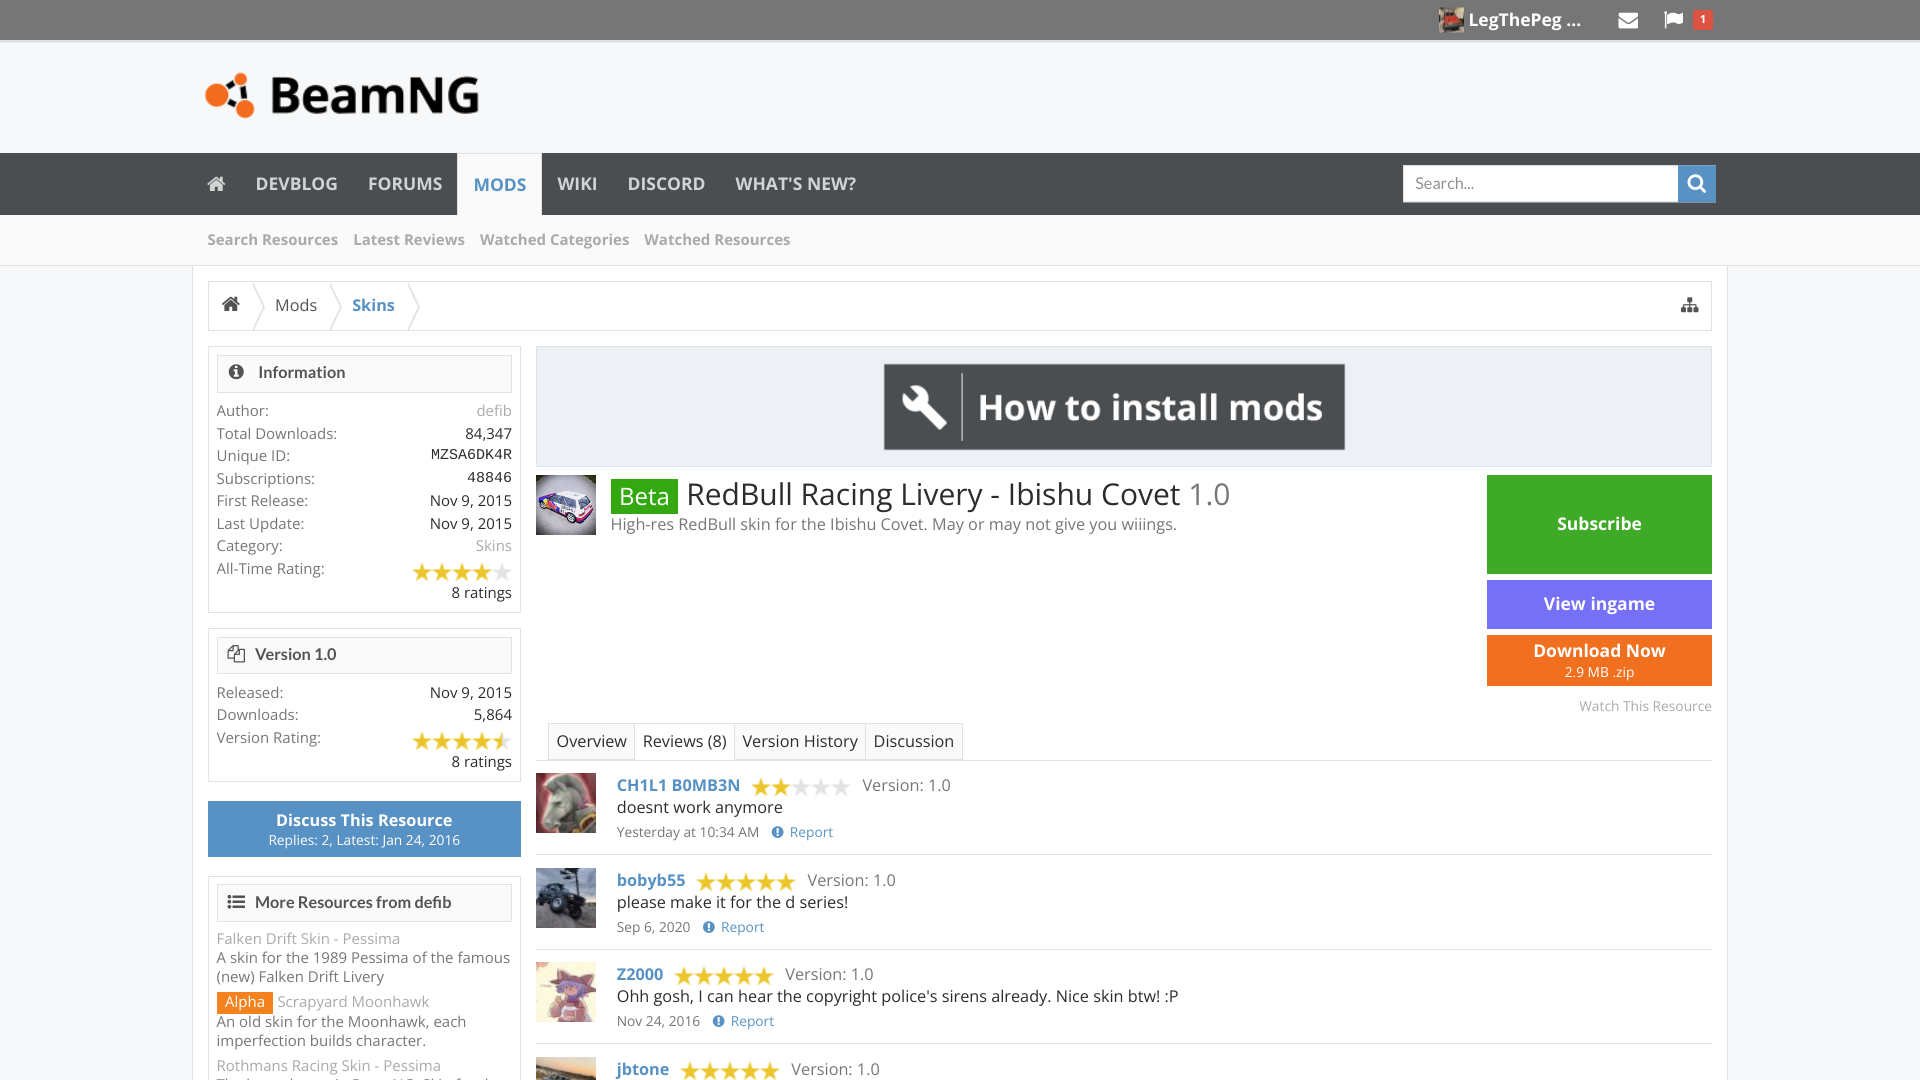The height and width of the screenshot is (1080, 1920).
Task: Open LegThePeg user account menu
Action: click(1511, 20)
